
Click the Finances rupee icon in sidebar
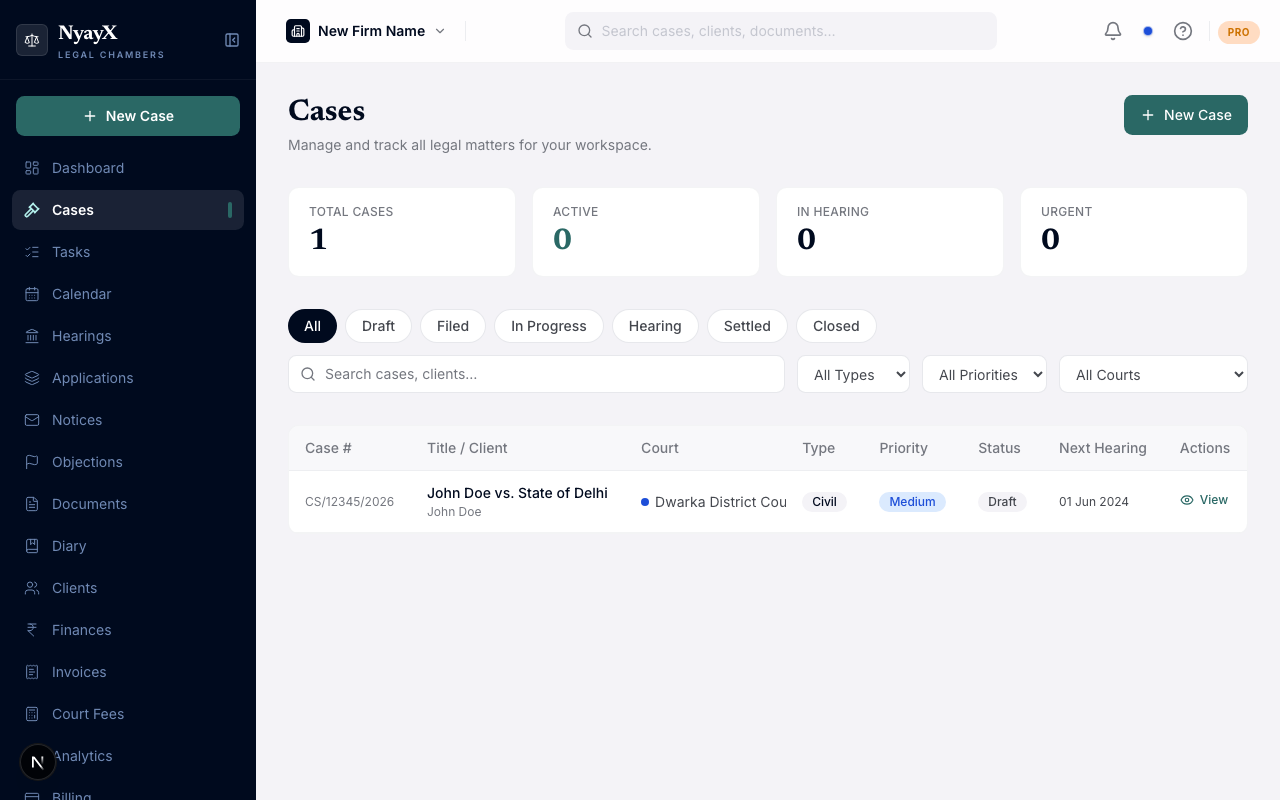(32, 630)
